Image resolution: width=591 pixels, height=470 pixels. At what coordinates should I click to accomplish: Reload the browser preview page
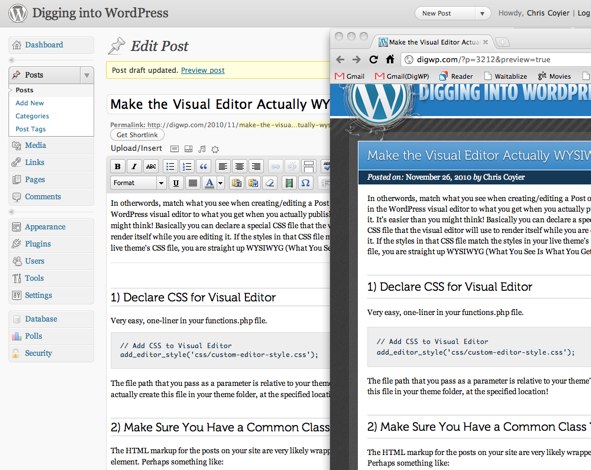pos(374,60)
